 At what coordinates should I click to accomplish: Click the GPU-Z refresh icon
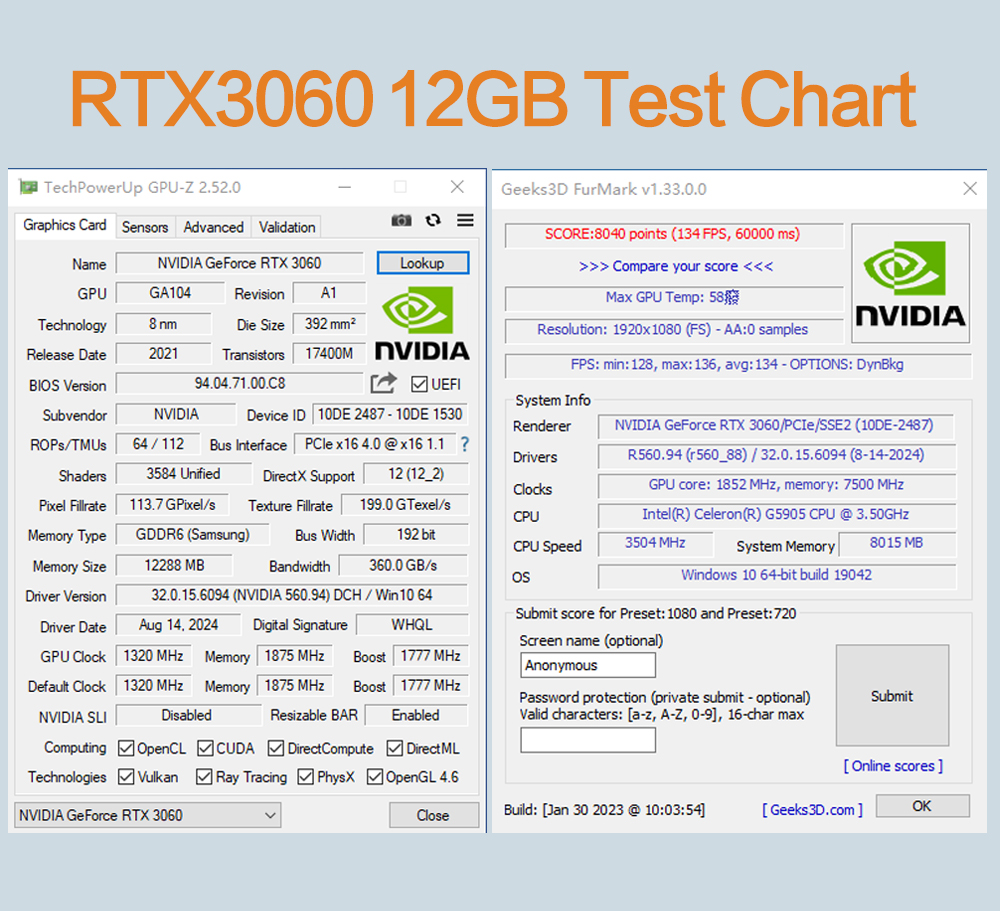coord(433,220)
